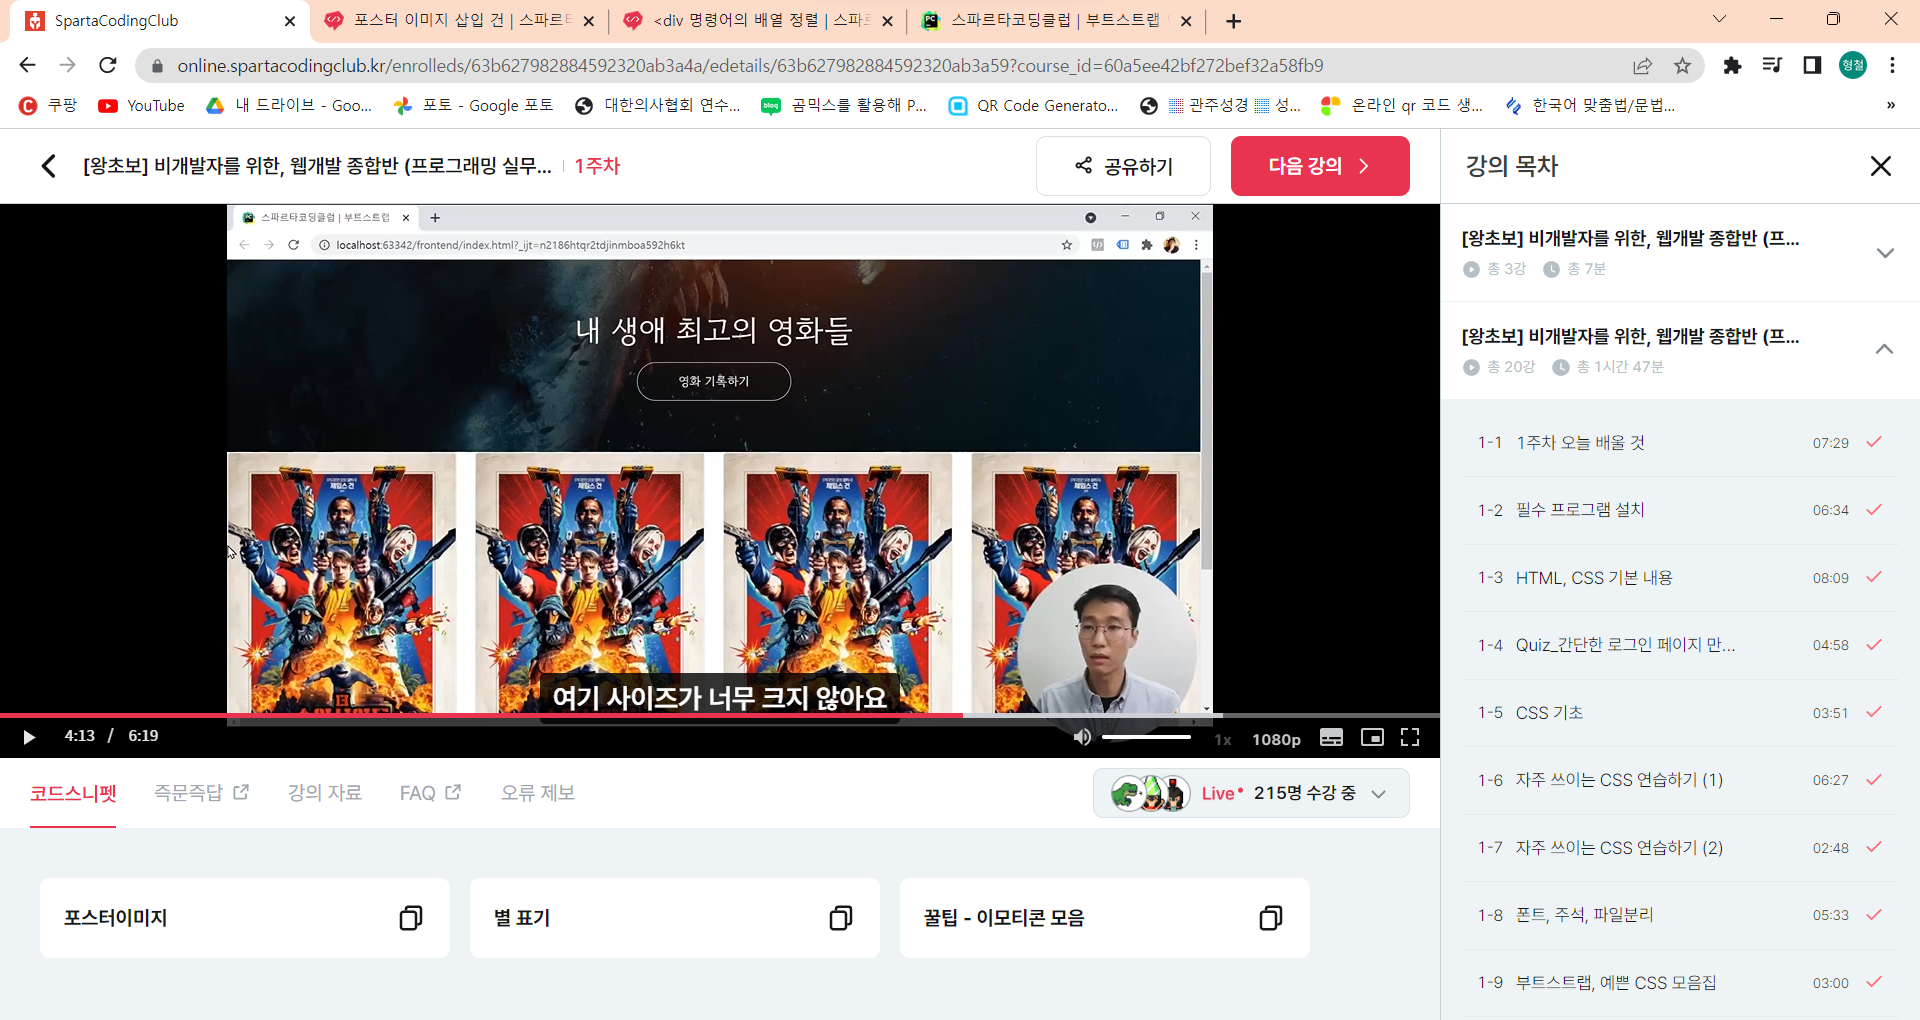Open the tab search dropdown arrow

pyautogui.click(x=1719, y=19)
